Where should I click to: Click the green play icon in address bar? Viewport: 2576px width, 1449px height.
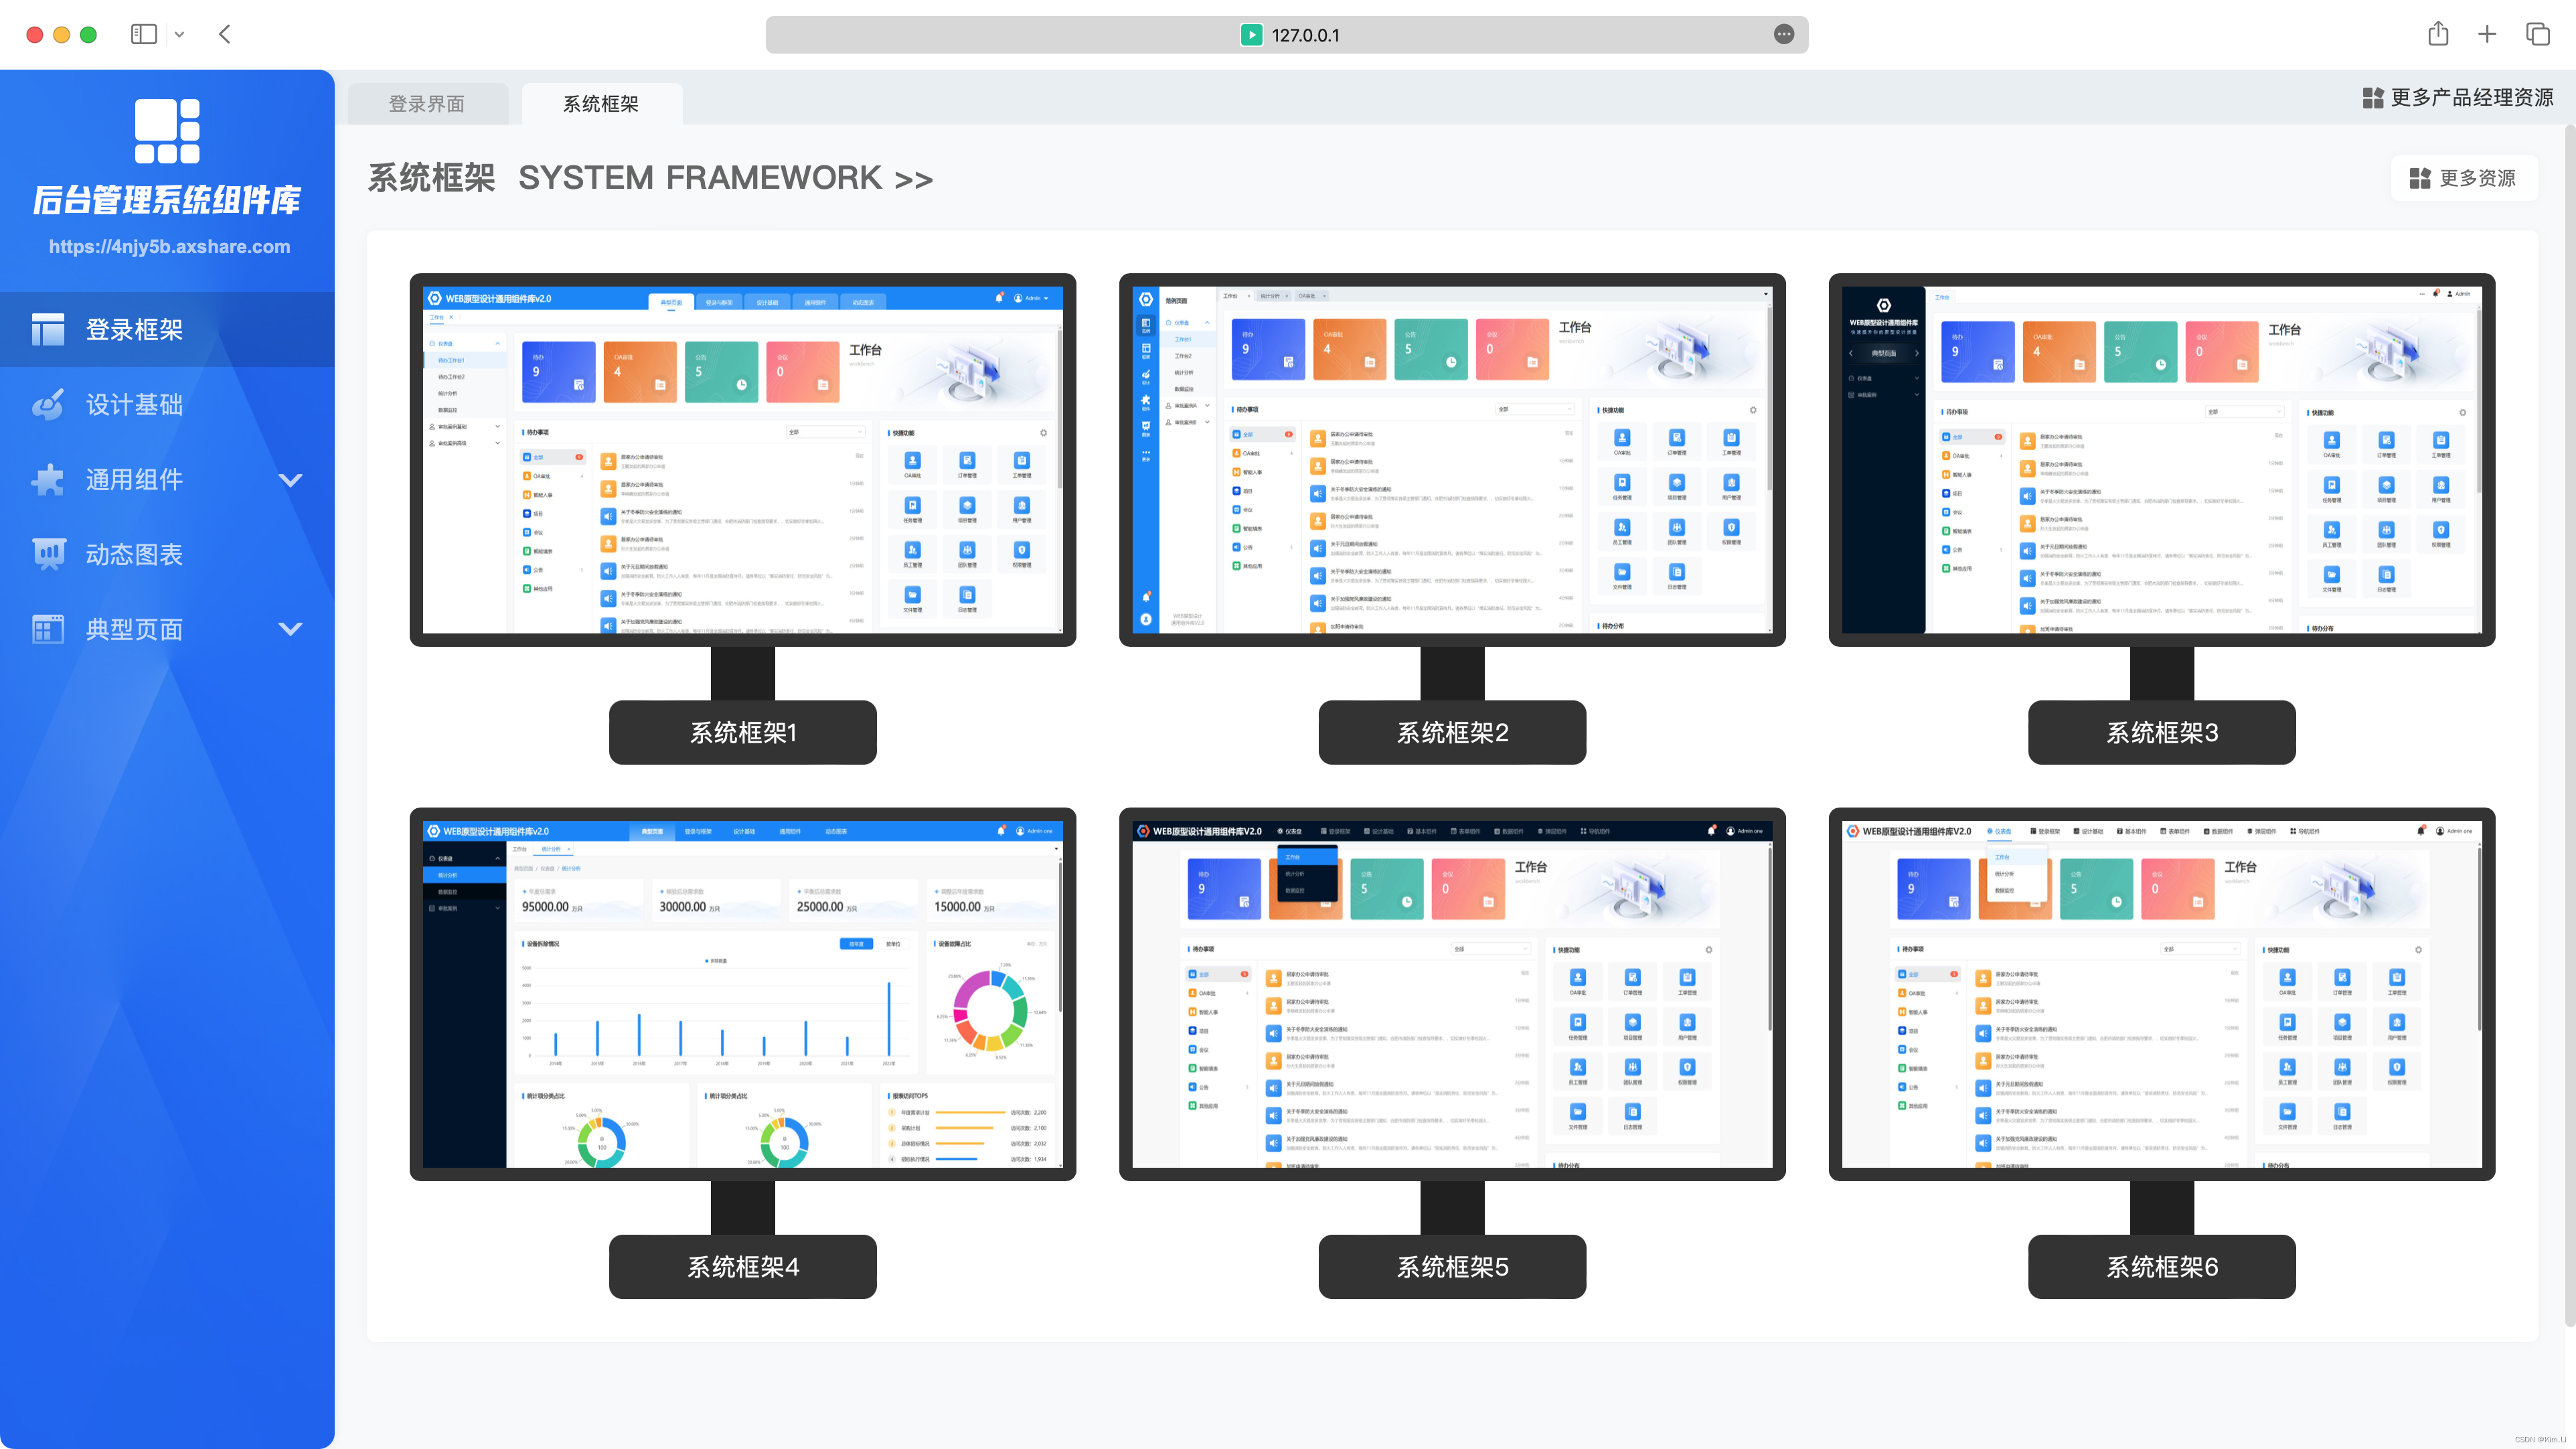(x=1251, y=34)
